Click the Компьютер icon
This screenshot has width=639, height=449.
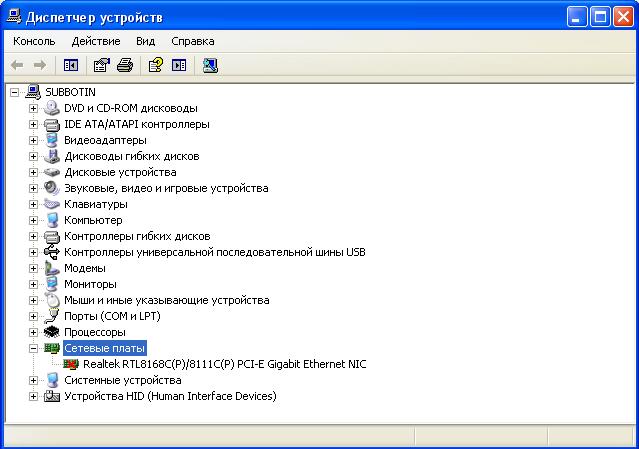(52, 220)
